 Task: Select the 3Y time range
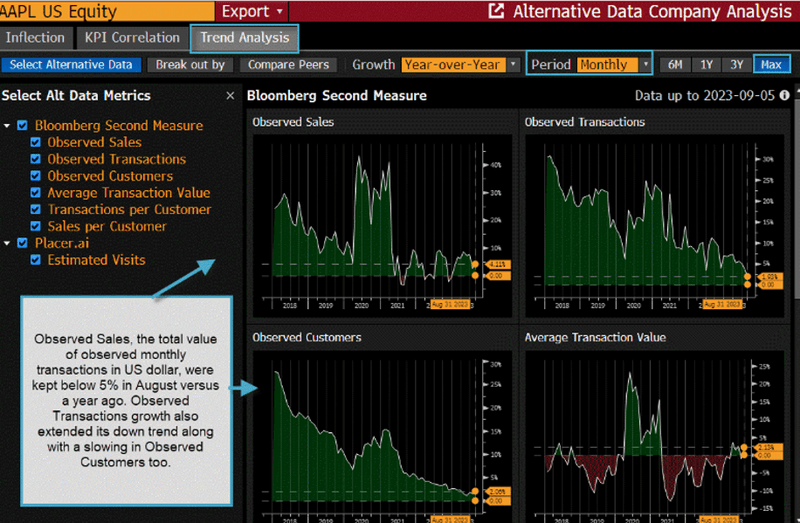[736, 65]
